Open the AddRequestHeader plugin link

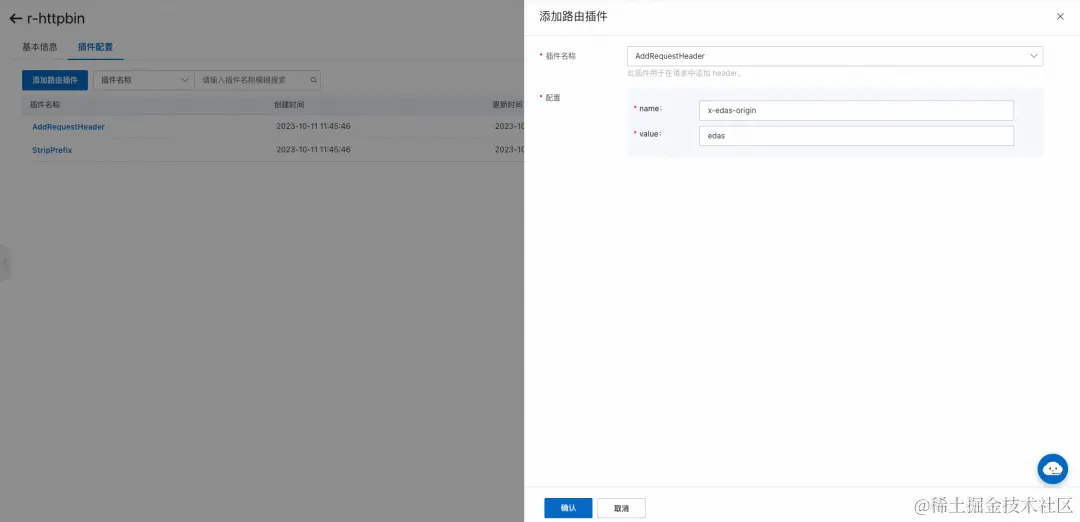[68, 127]
